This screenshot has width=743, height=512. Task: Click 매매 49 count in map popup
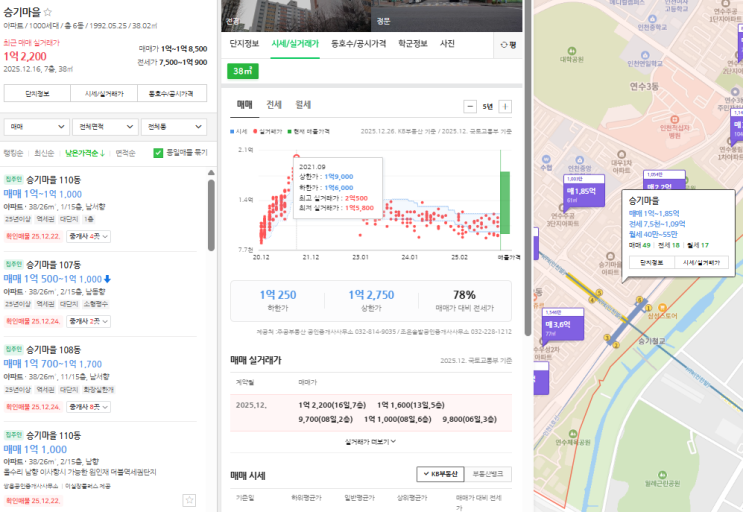tap(640, 245)
